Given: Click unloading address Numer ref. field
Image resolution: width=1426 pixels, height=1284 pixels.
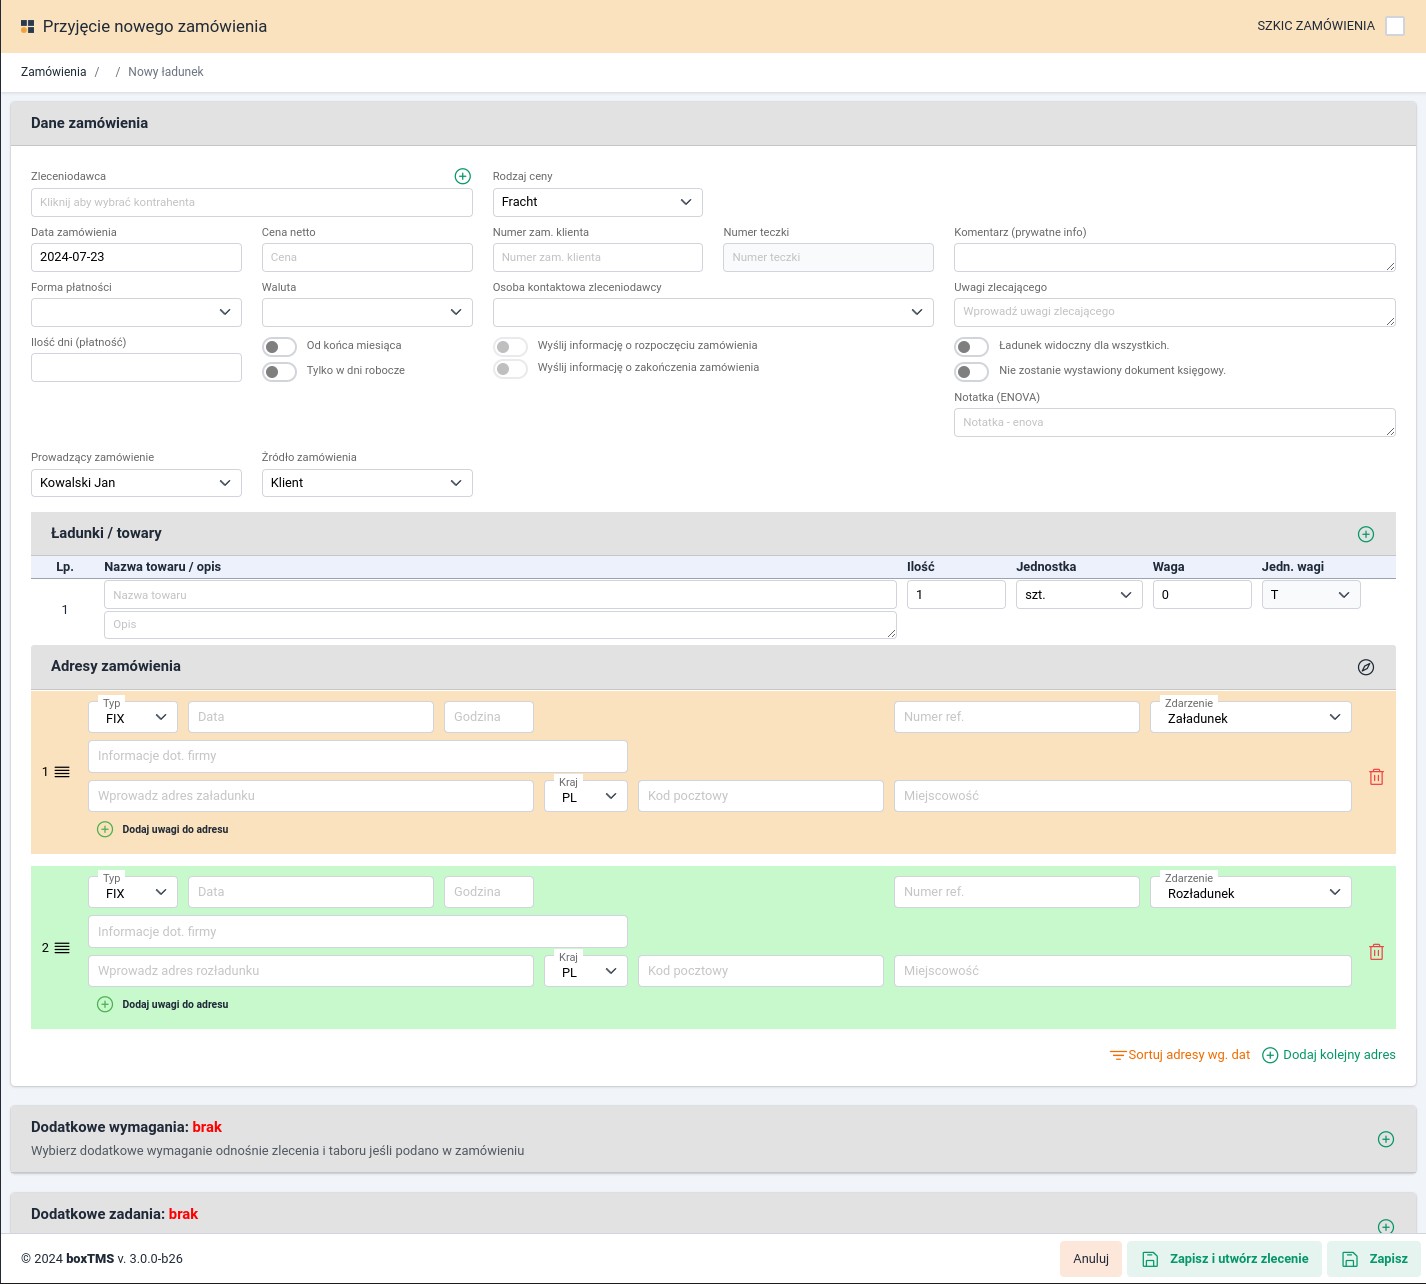Looking at the screenshot, I should tap(1017, 892).
